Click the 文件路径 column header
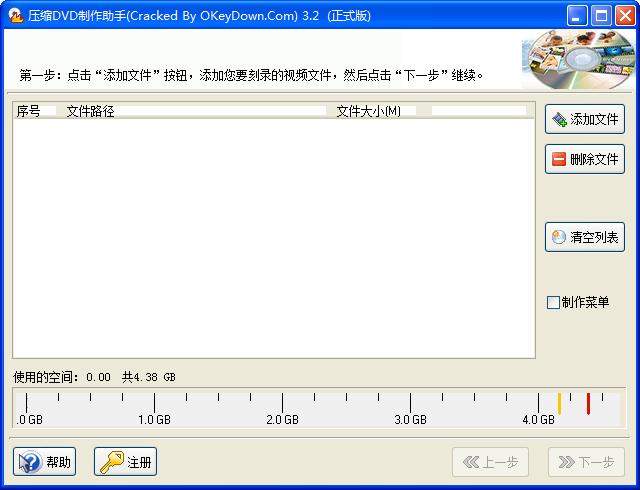 (195, 111)
